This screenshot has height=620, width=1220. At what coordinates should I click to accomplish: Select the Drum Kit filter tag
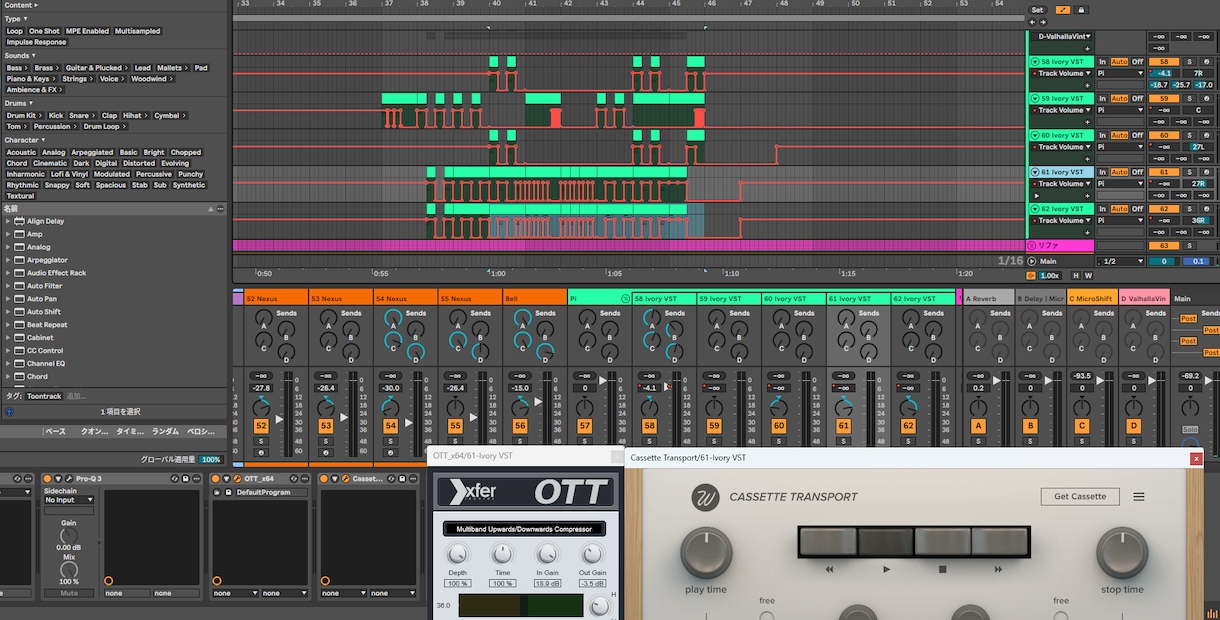coord(21,115)
